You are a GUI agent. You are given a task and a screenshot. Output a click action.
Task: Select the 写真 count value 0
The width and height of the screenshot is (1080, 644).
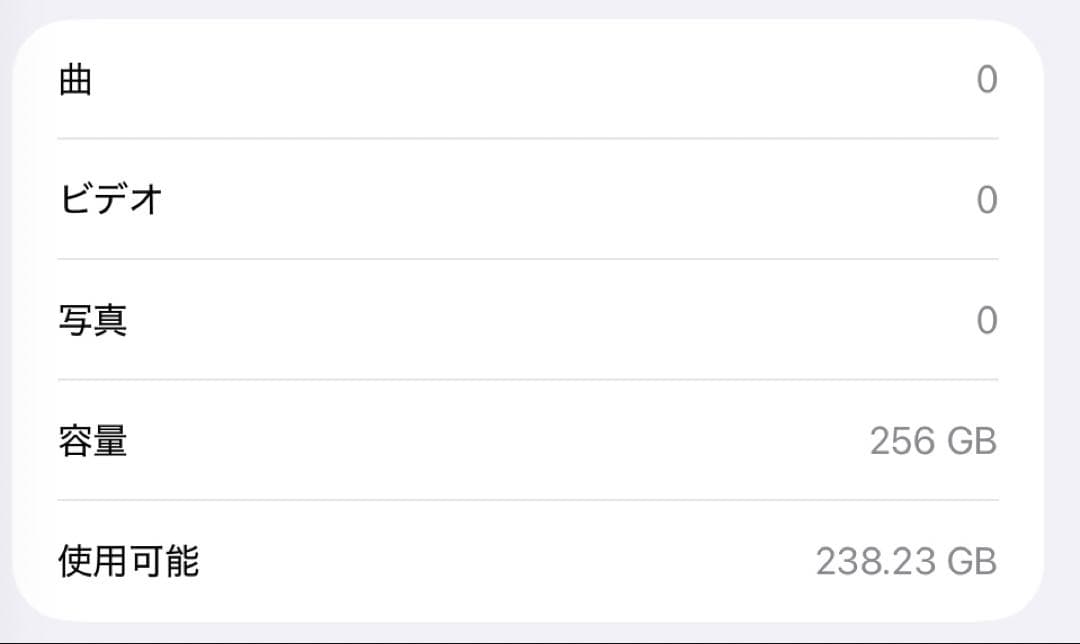tap(986, 321)
